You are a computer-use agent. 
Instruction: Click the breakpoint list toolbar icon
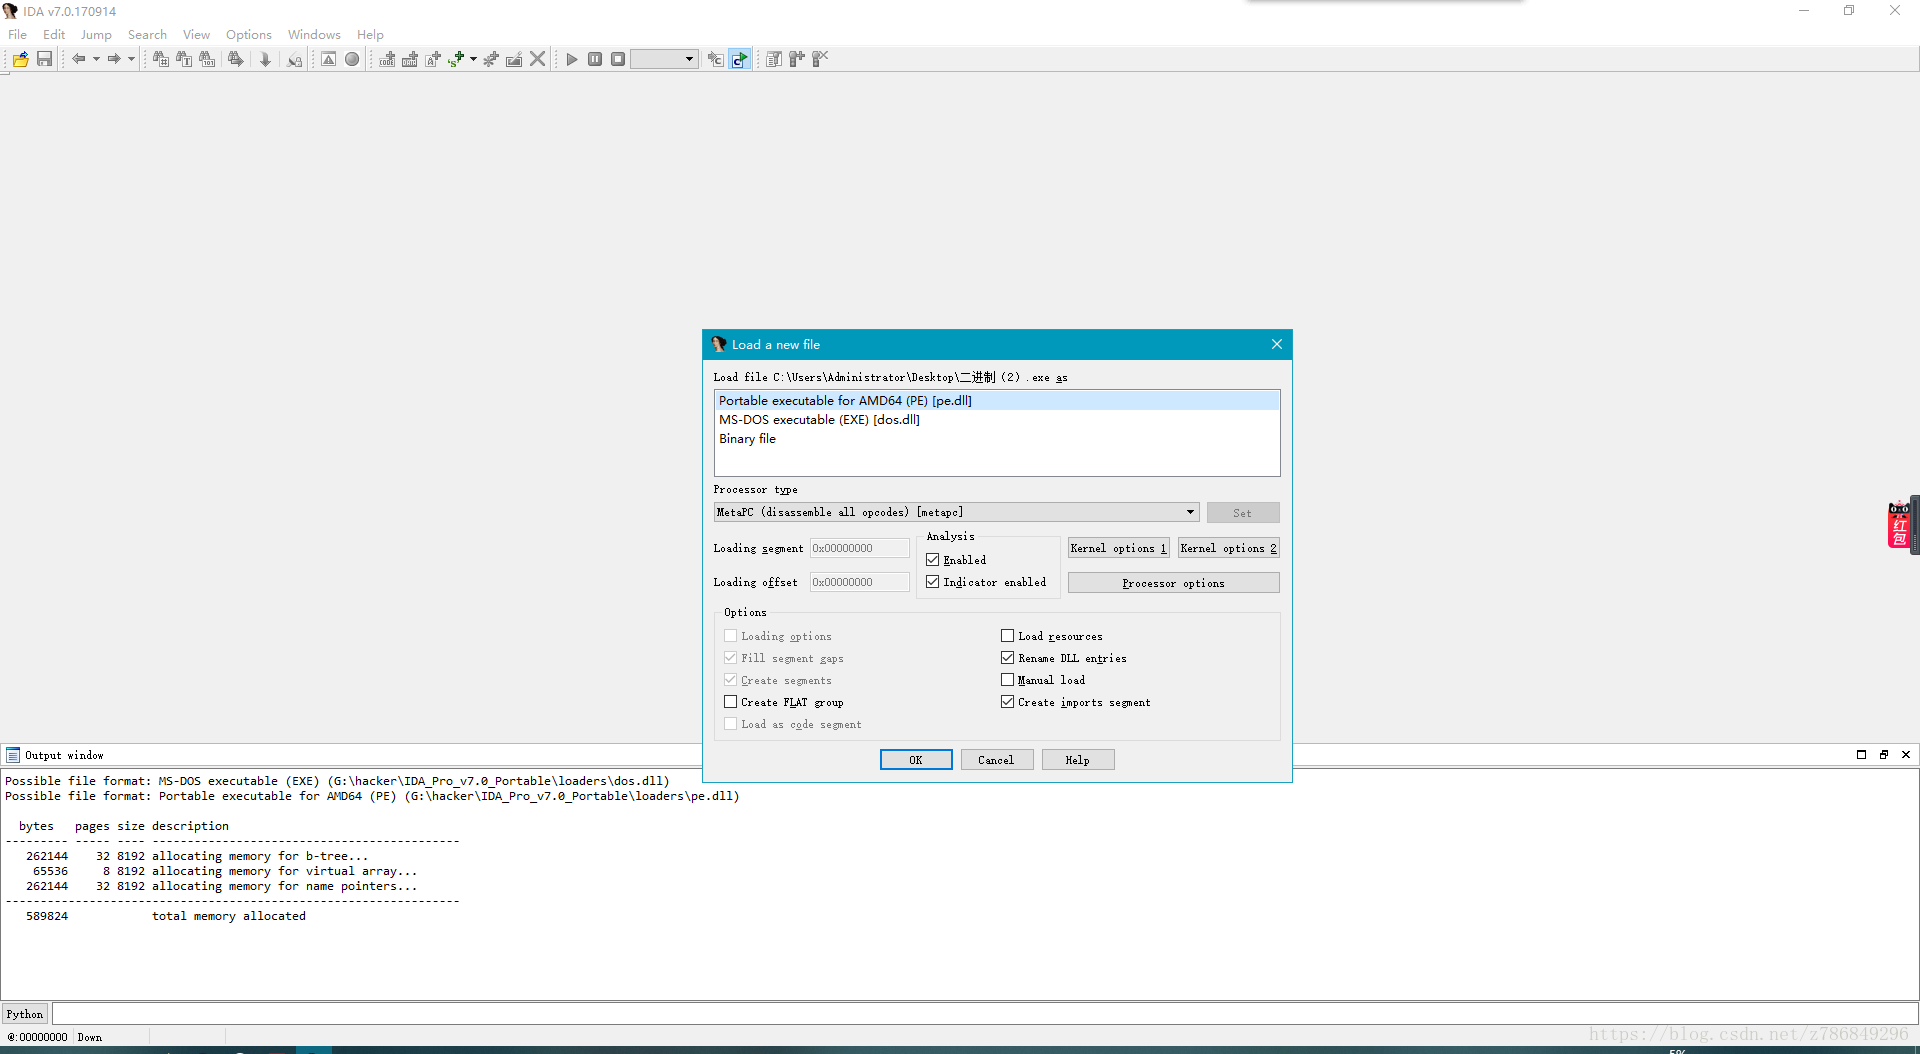[x=774, y=60]
